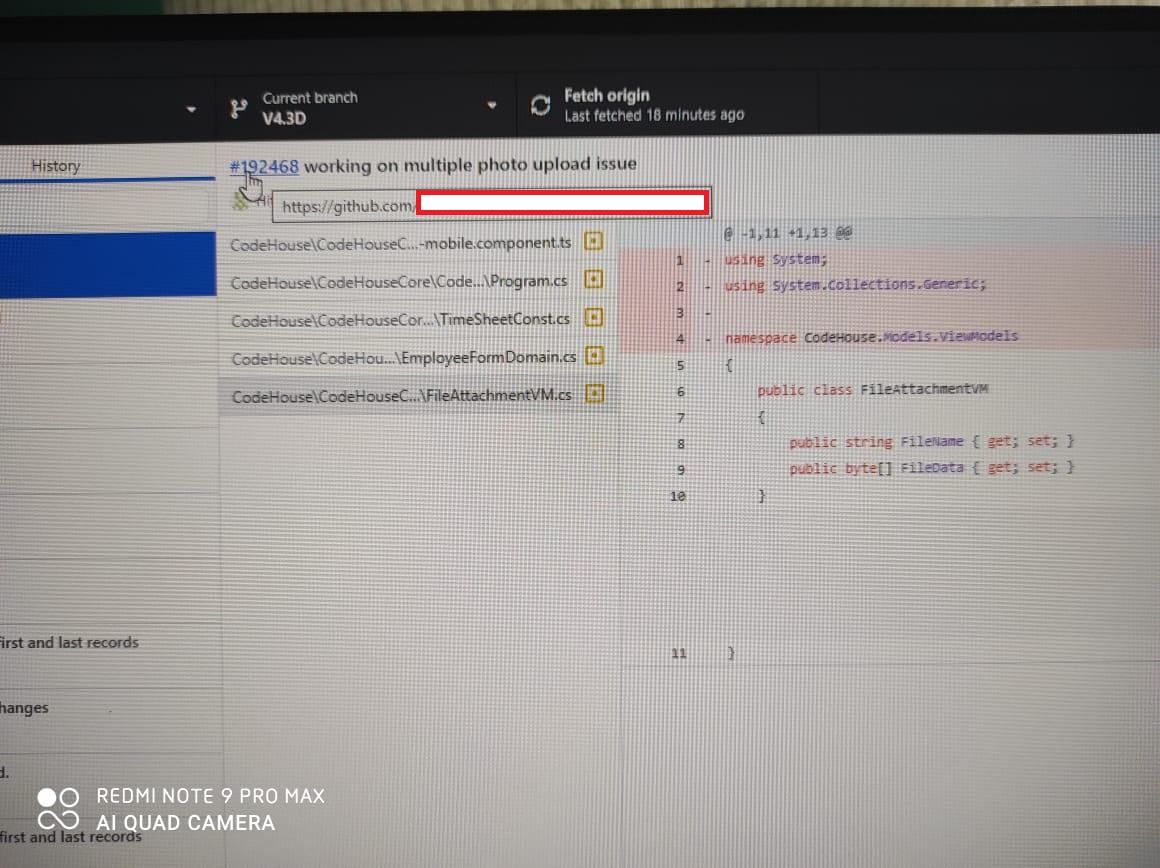Click the Fetch origin refresh icon
Viewport: 1160px width, 868px height.
[x=540, y=103]
